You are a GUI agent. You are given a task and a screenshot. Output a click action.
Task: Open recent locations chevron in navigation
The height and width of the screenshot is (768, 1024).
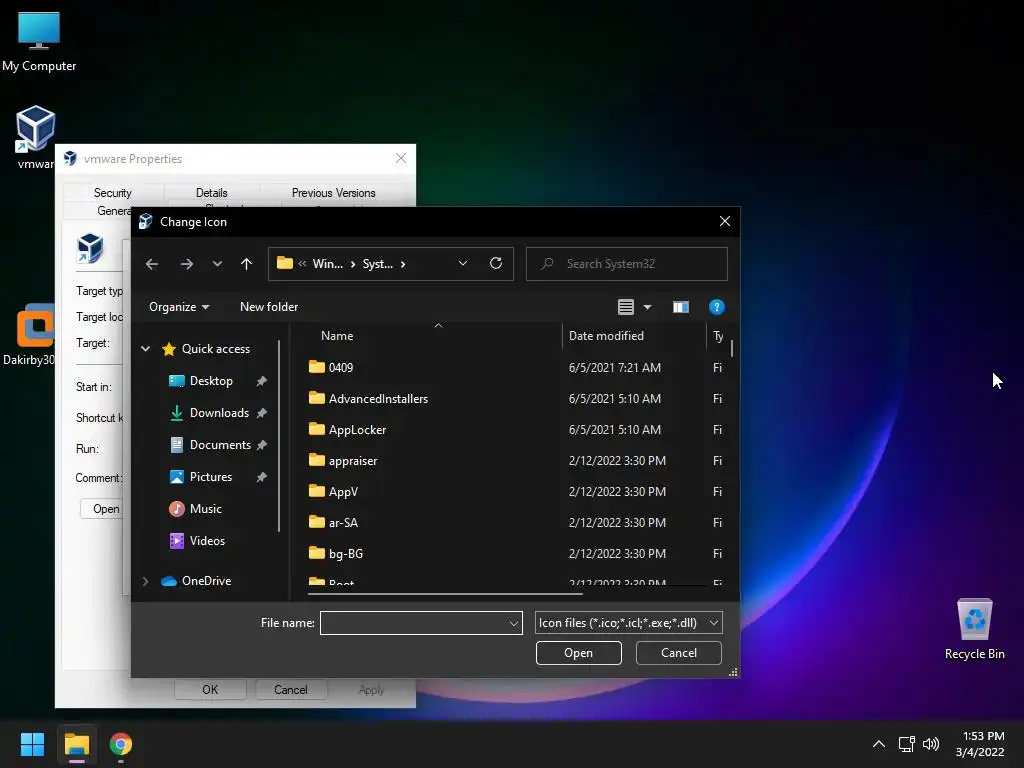click(x=217, y=264)
